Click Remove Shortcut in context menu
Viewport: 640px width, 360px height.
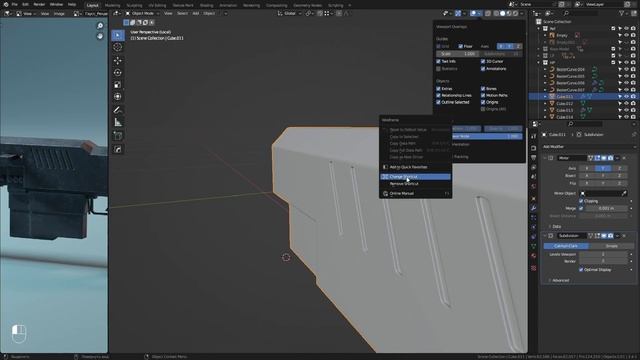416,184
